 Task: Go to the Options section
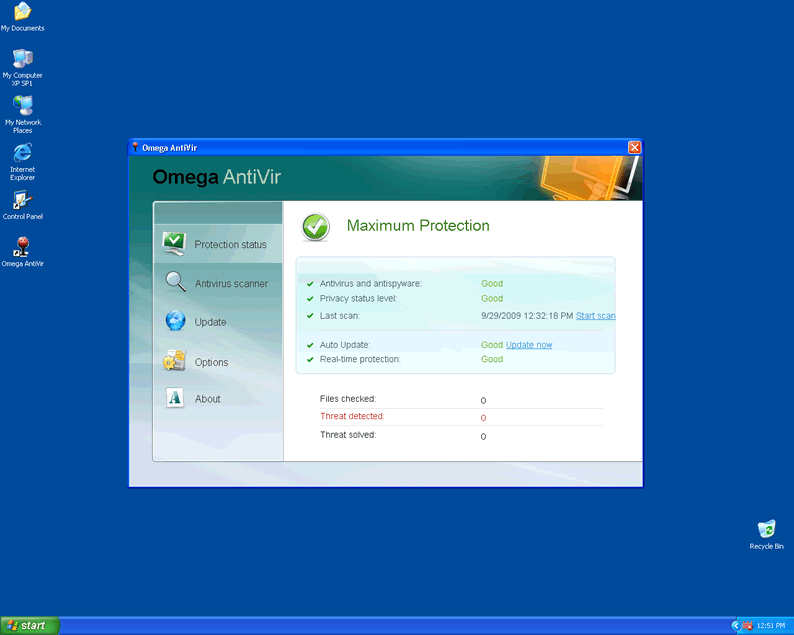[211, 363]
